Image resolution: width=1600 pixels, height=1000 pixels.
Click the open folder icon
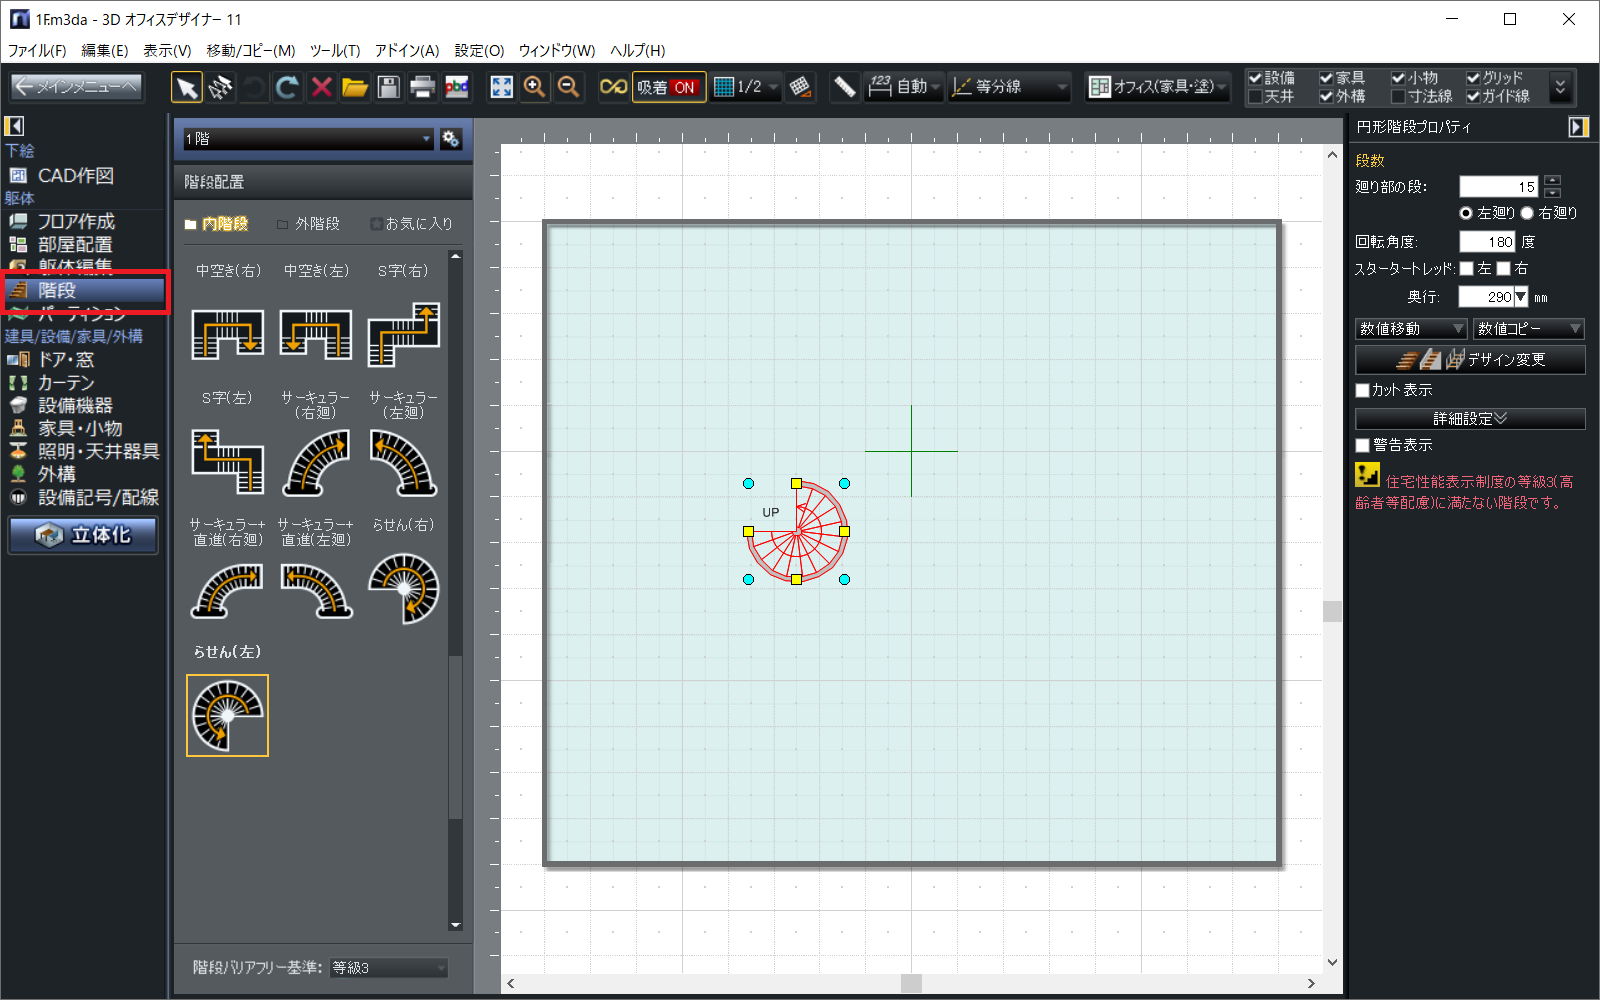click(x=355, y=88)
